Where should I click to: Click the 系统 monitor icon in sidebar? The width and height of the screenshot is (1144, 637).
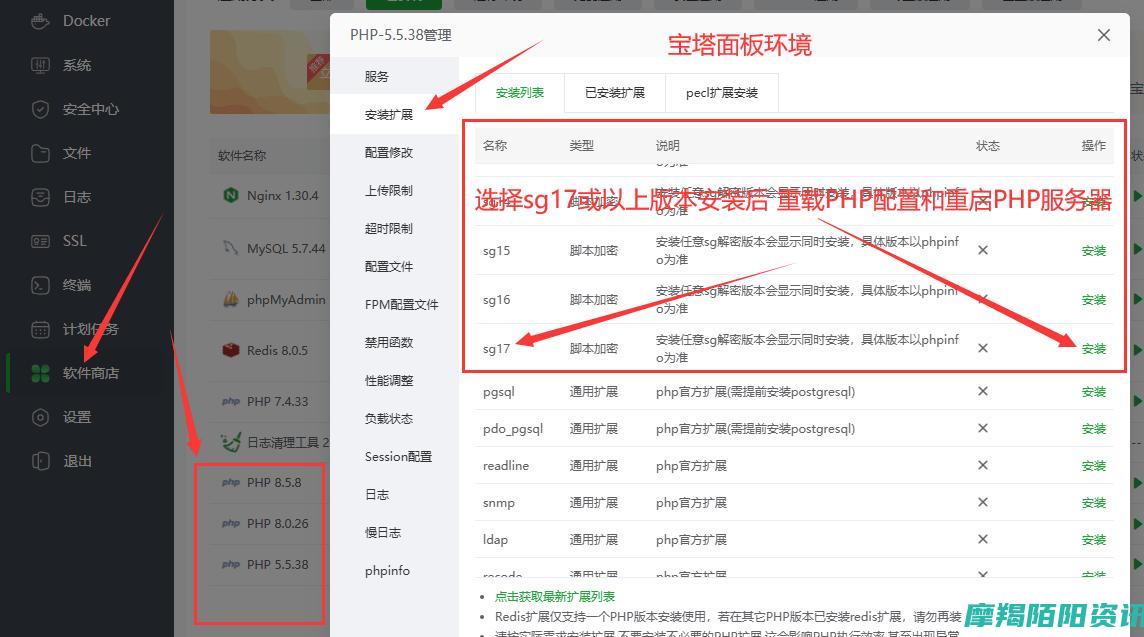[x=40, y=65]
